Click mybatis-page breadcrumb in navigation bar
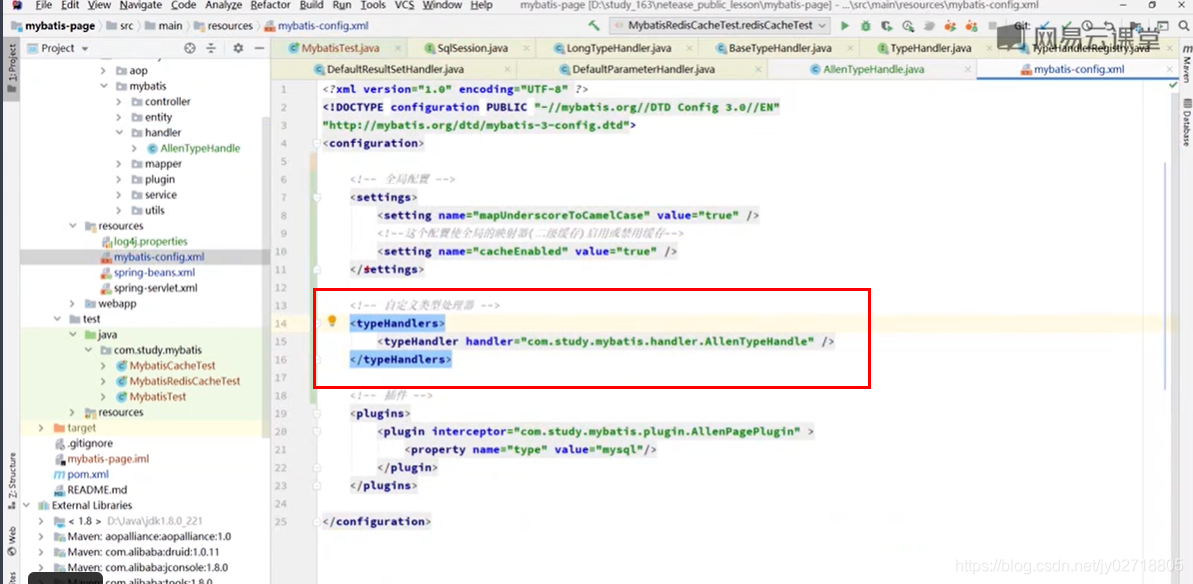1193x584 pixels. [x=53, y=26]
